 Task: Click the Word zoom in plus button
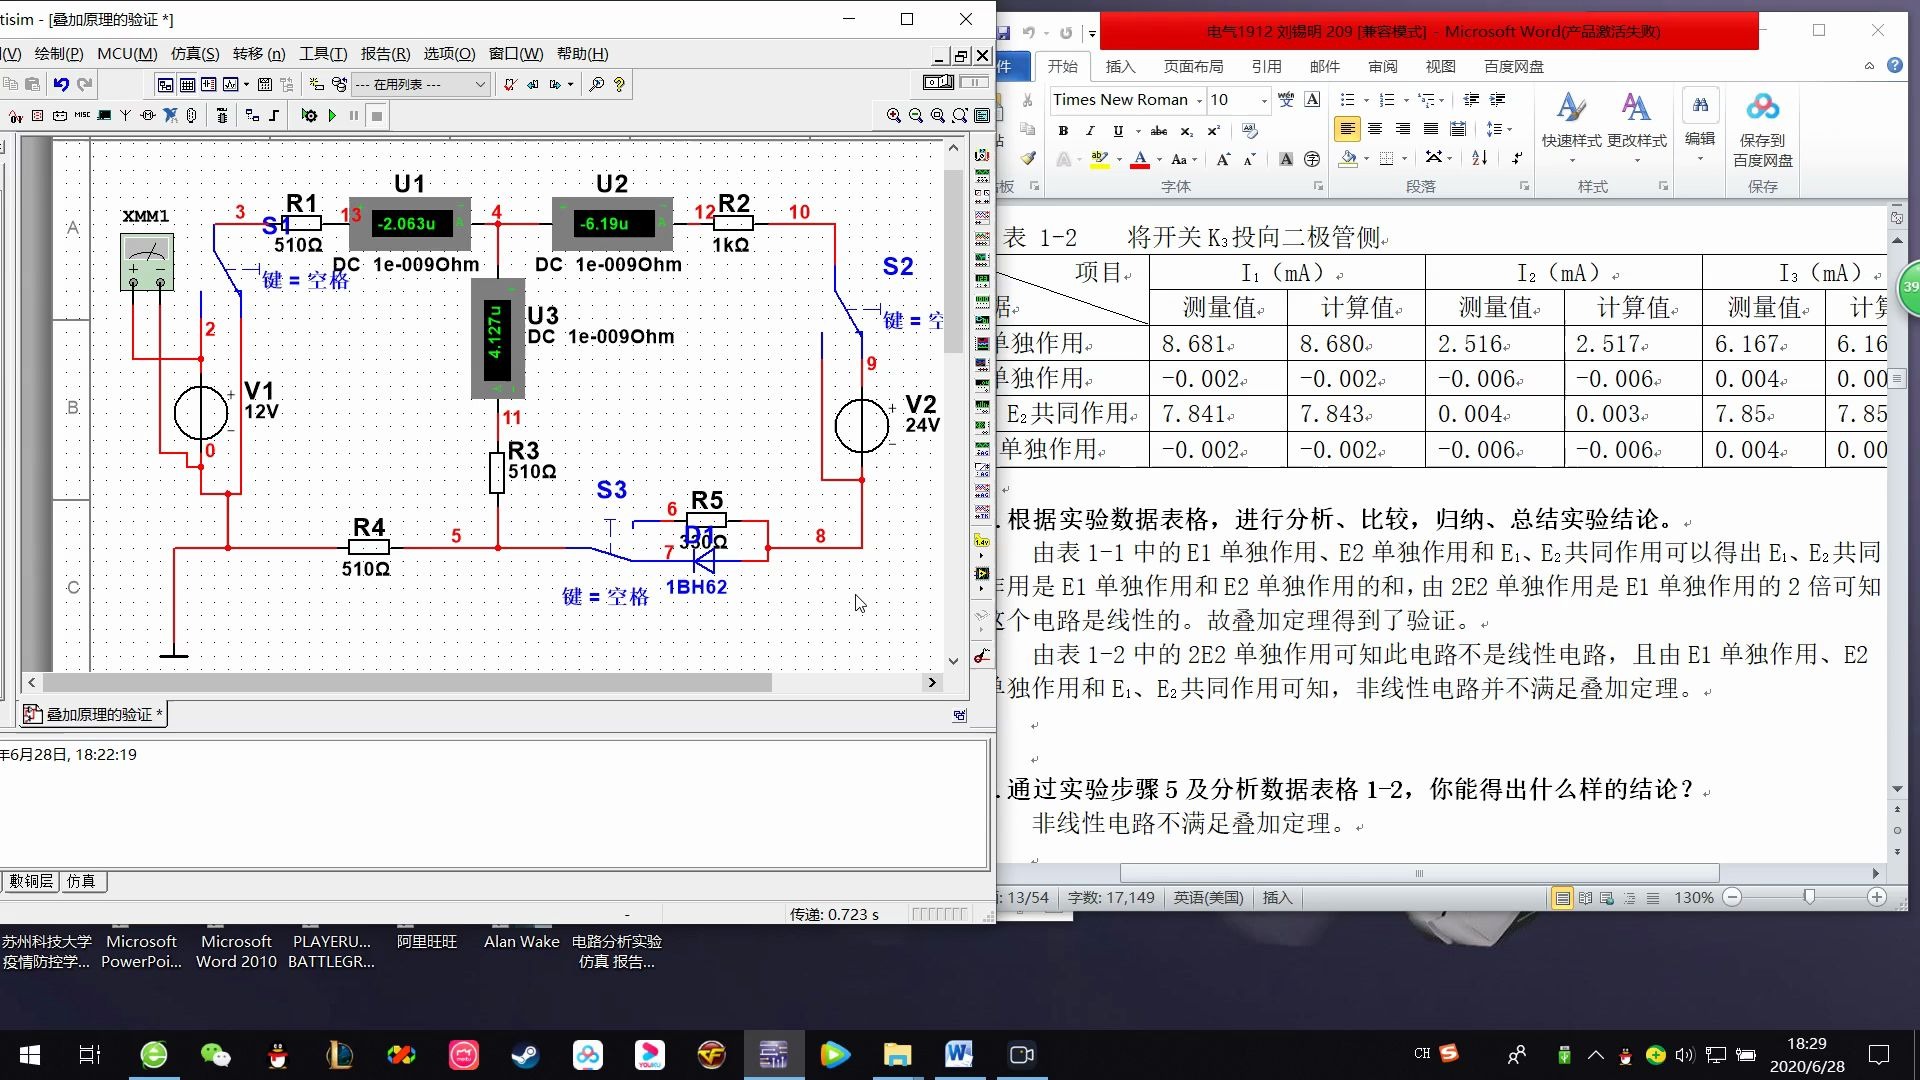click(x=1877, y=897)
